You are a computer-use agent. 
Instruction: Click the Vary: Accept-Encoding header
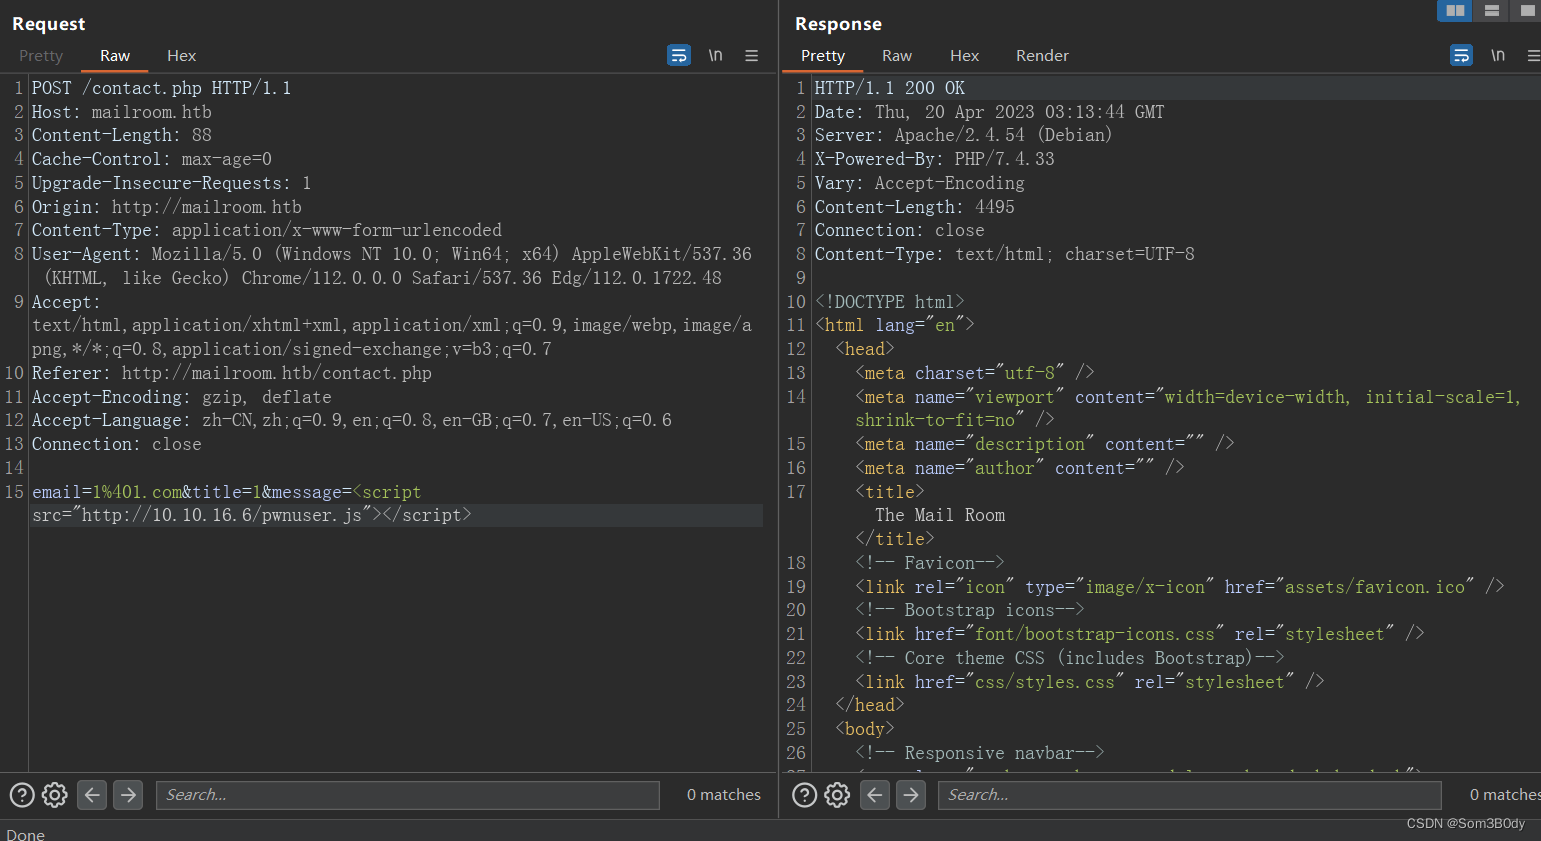920,183
